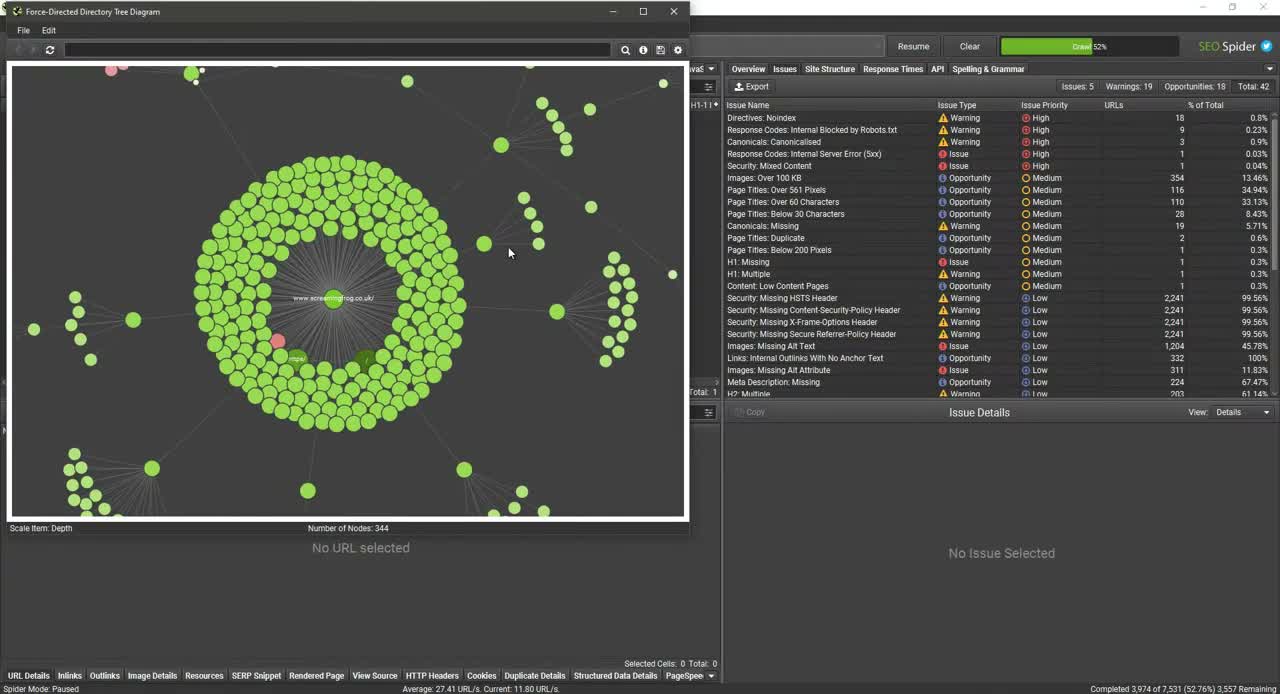Open the info icon in diagram toolbar

(643, 50)
